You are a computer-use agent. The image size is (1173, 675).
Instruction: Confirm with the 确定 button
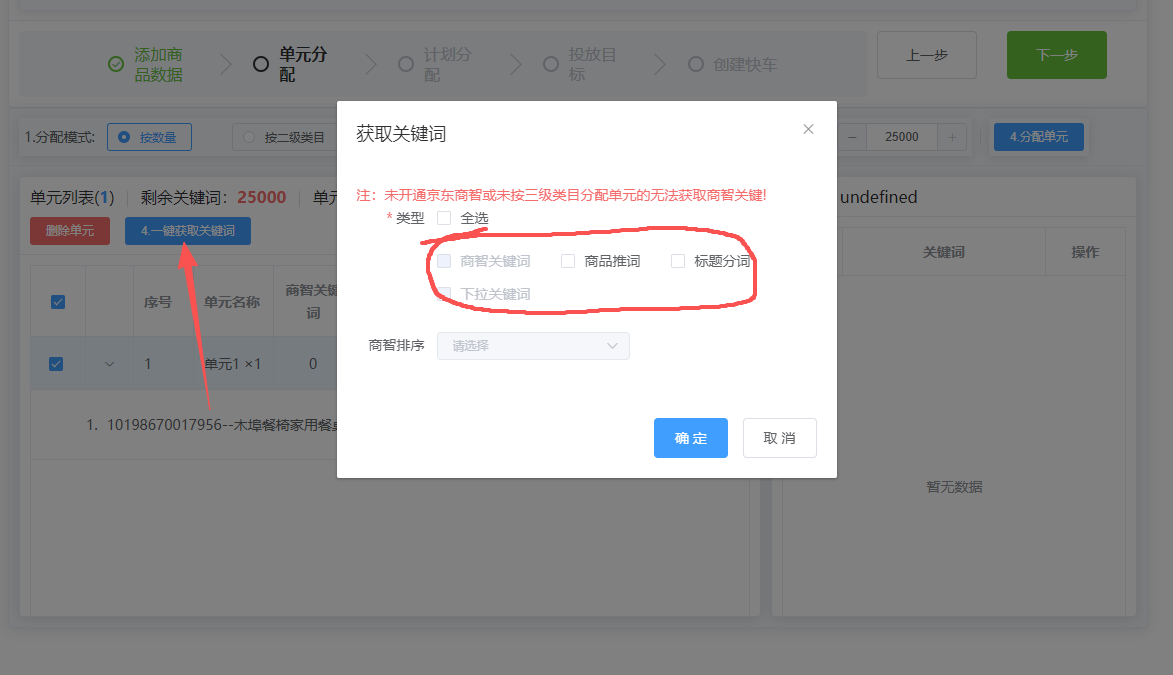690,438
